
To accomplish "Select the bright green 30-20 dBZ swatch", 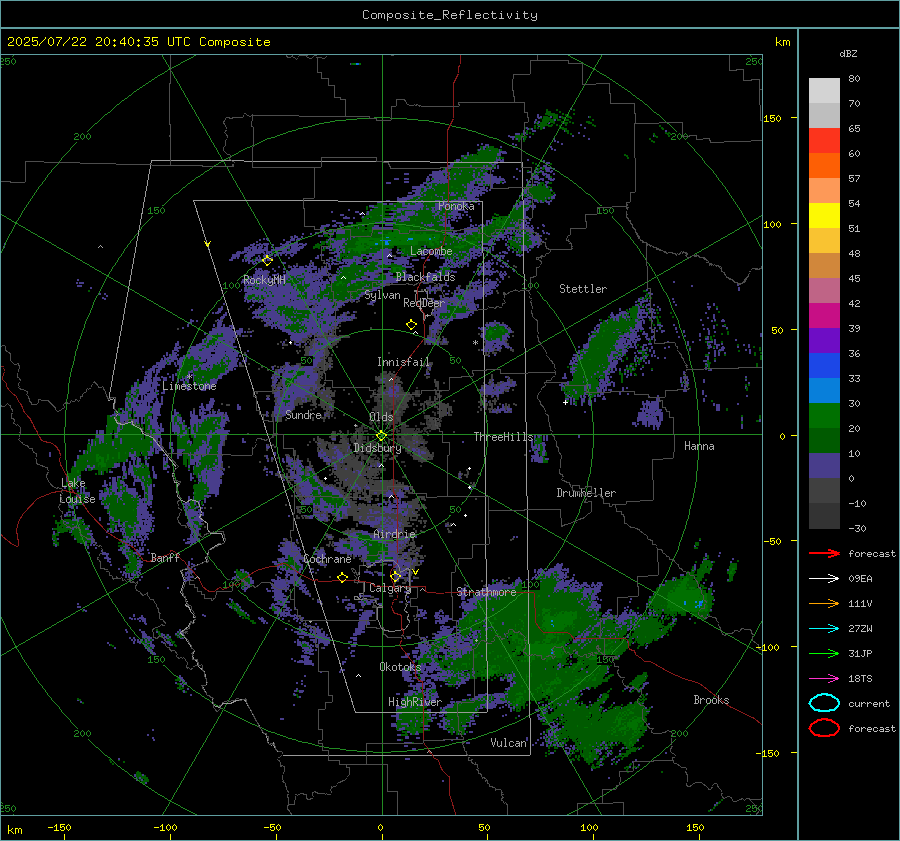I will (824, 416).
